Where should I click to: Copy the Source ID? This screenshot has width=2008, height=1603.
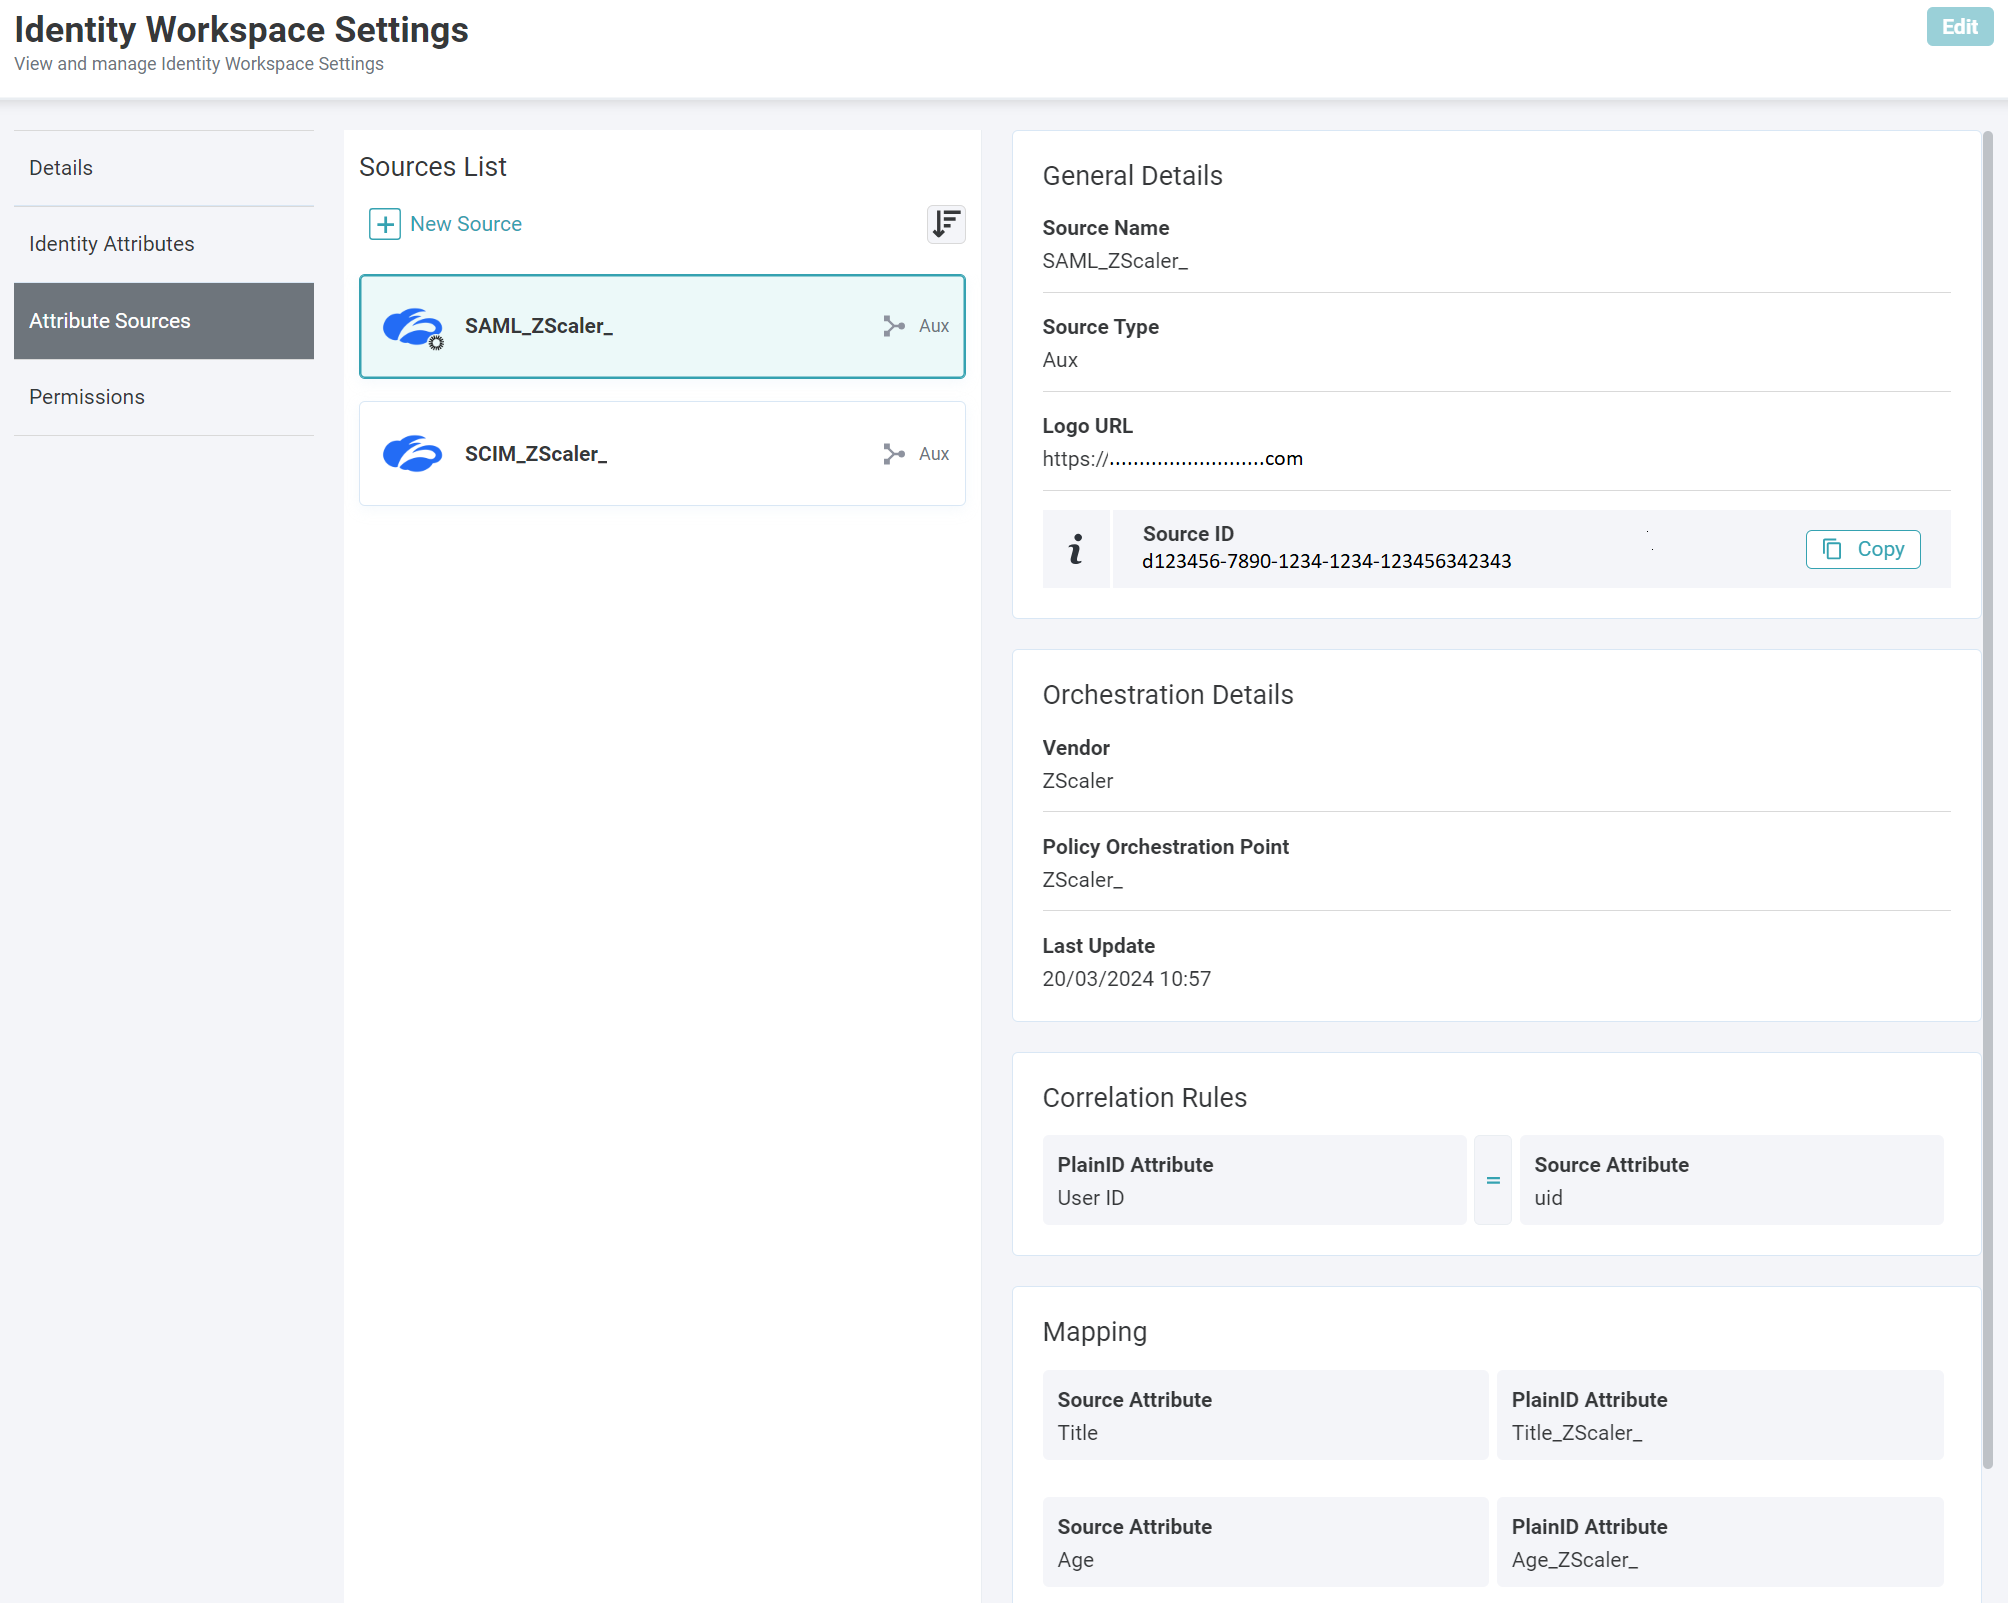[1863, 549]
